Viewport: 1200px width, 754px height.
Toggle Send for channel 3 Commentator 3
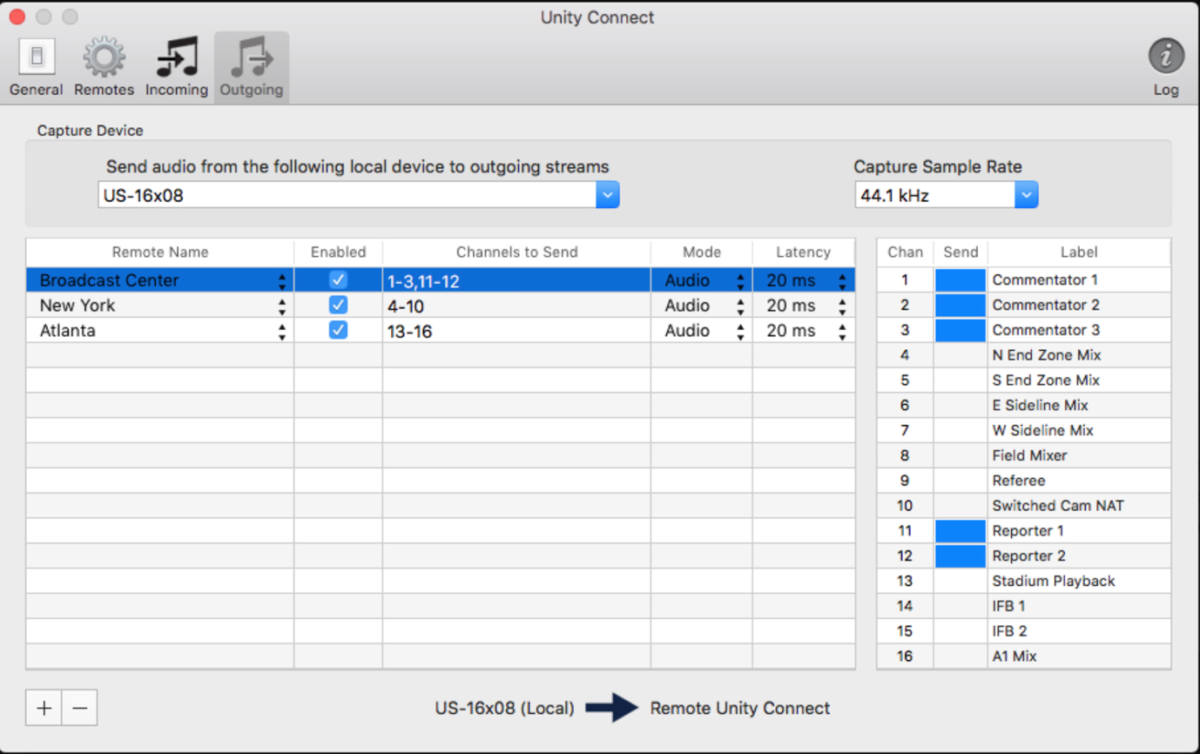[x=960, y=330]
